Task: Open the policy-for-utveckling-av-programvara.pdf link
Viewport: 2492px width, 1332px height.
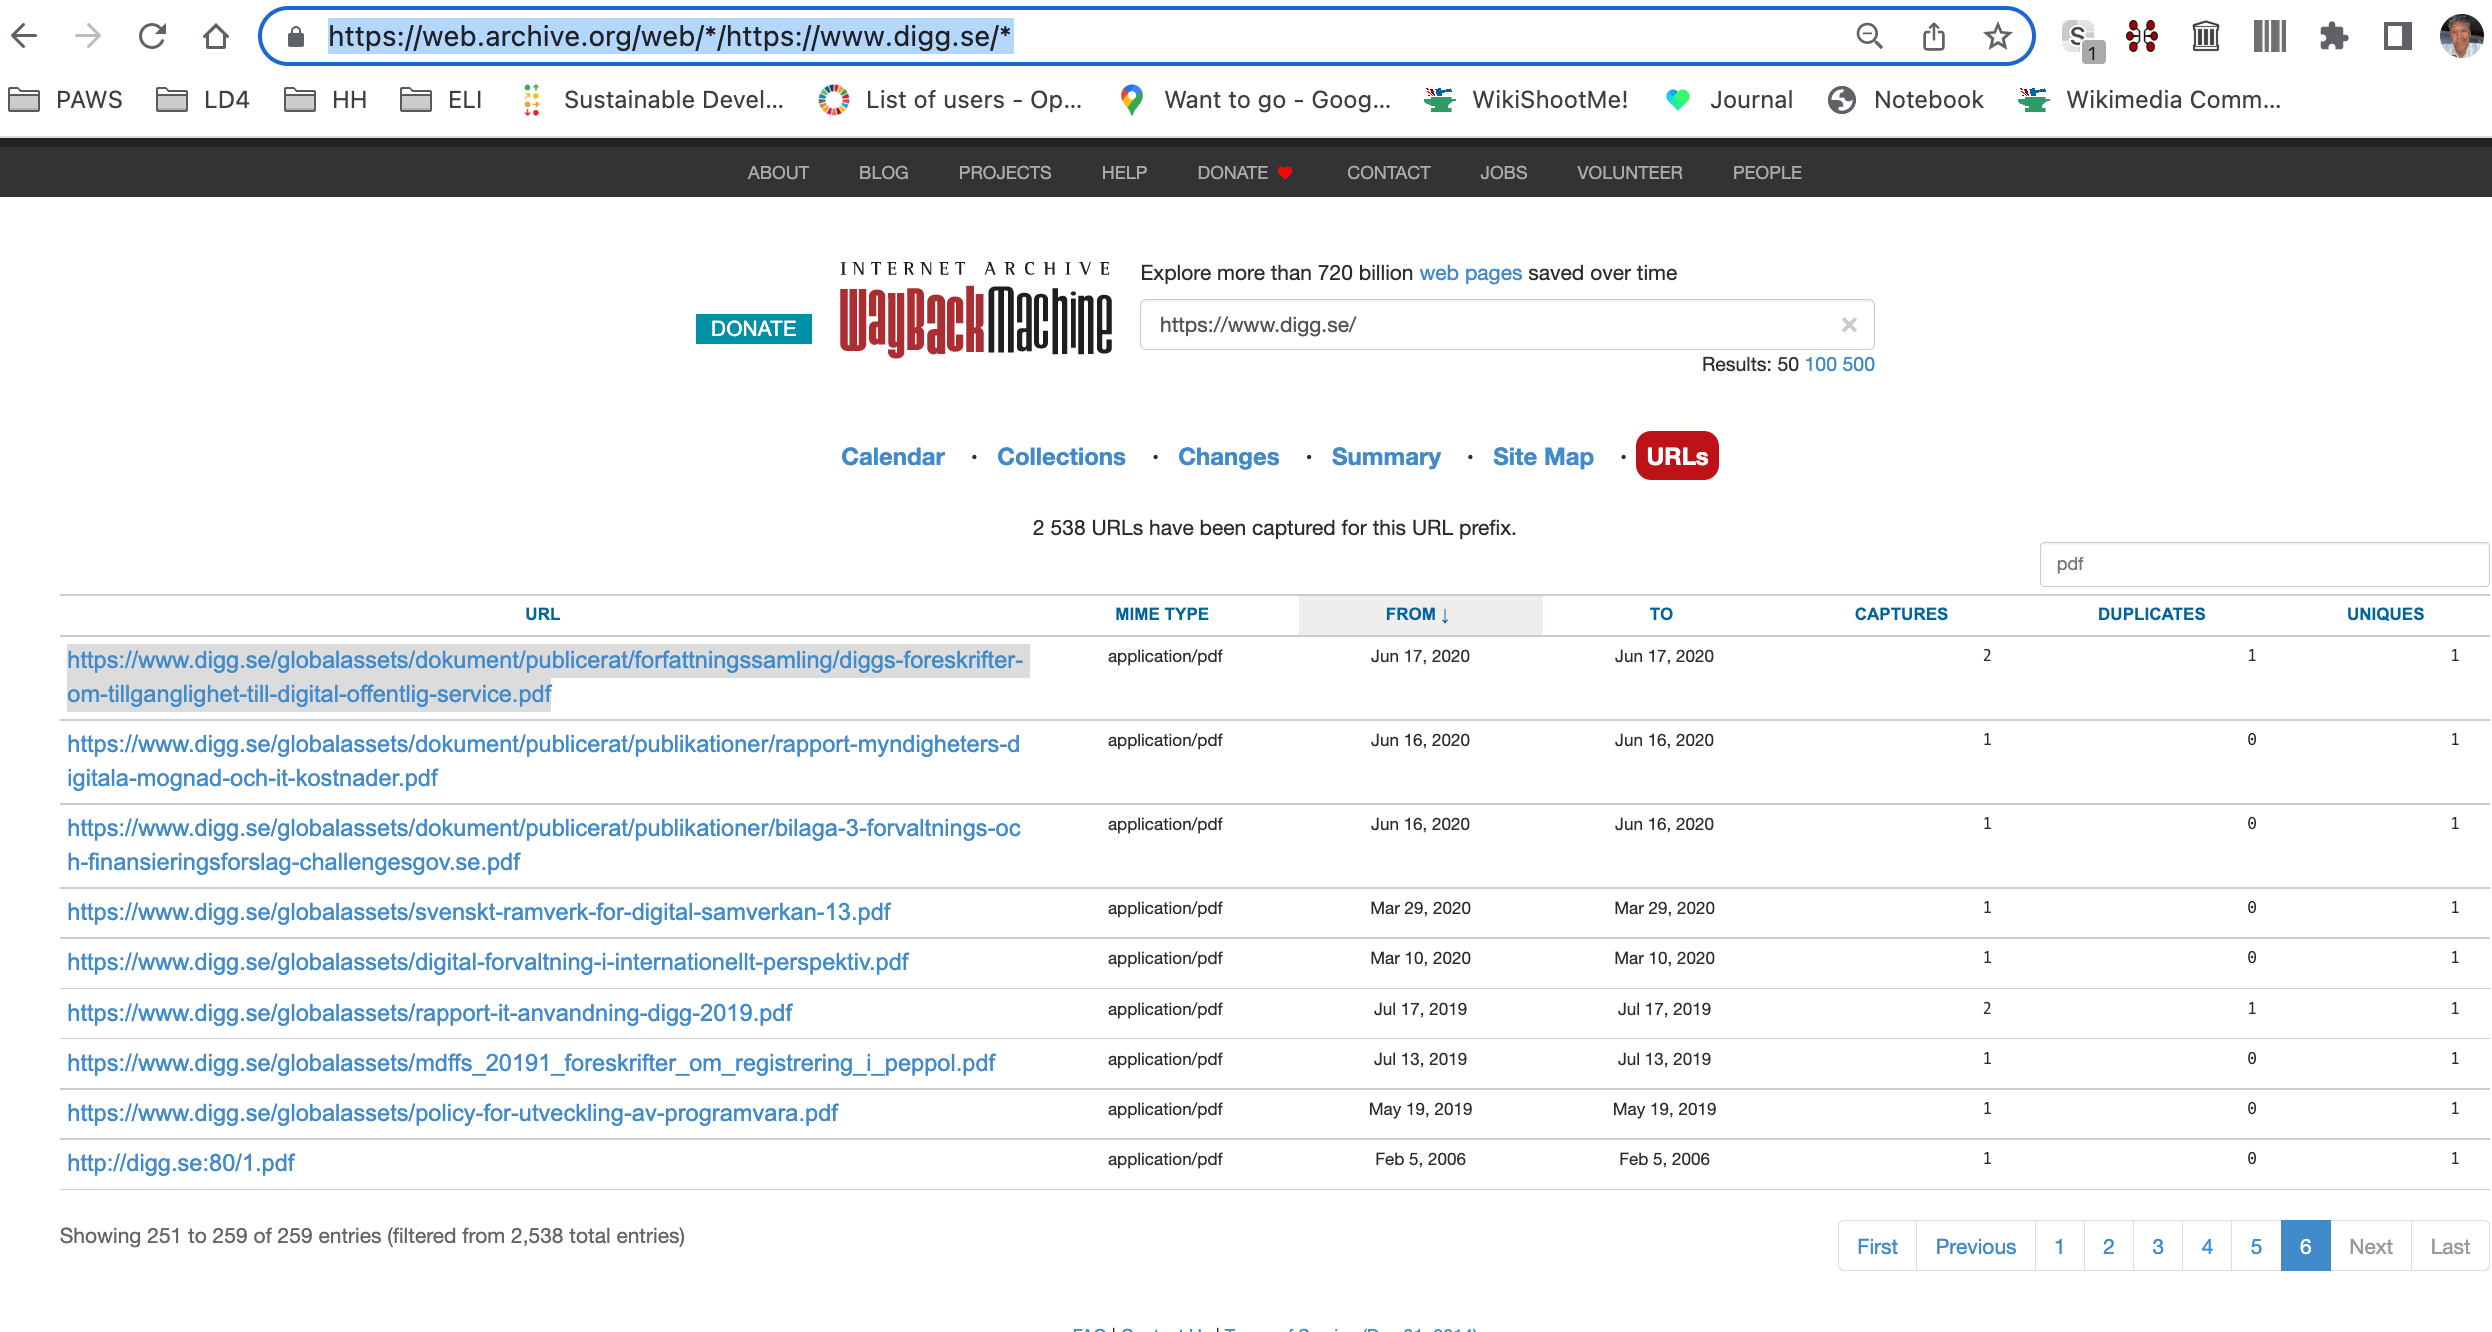Action: click(x=452, y=1113)
